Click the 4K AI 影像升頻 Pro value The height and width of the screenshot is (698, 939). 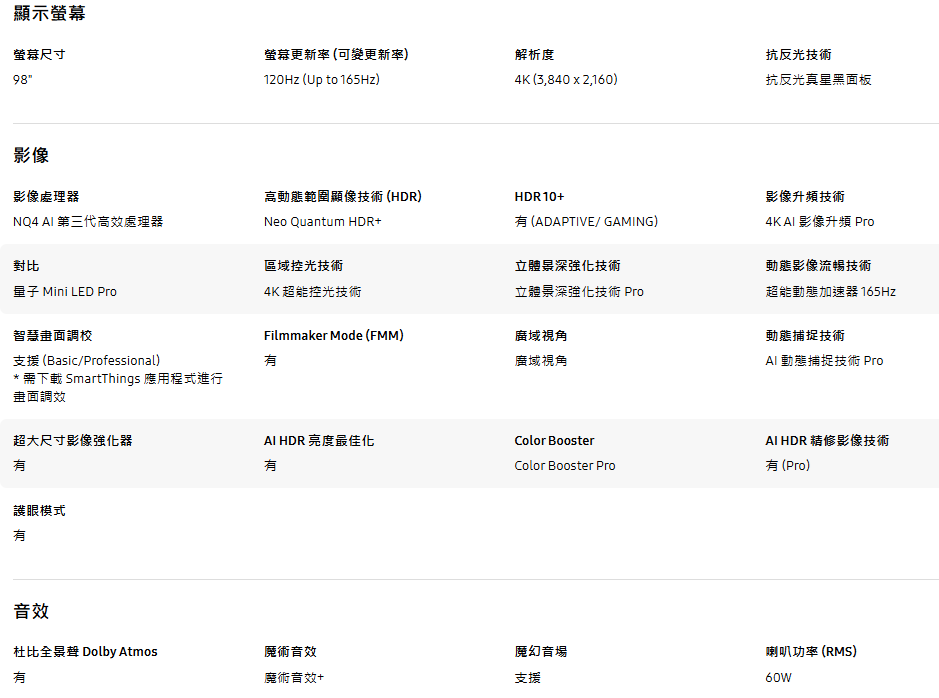point(820,222)
